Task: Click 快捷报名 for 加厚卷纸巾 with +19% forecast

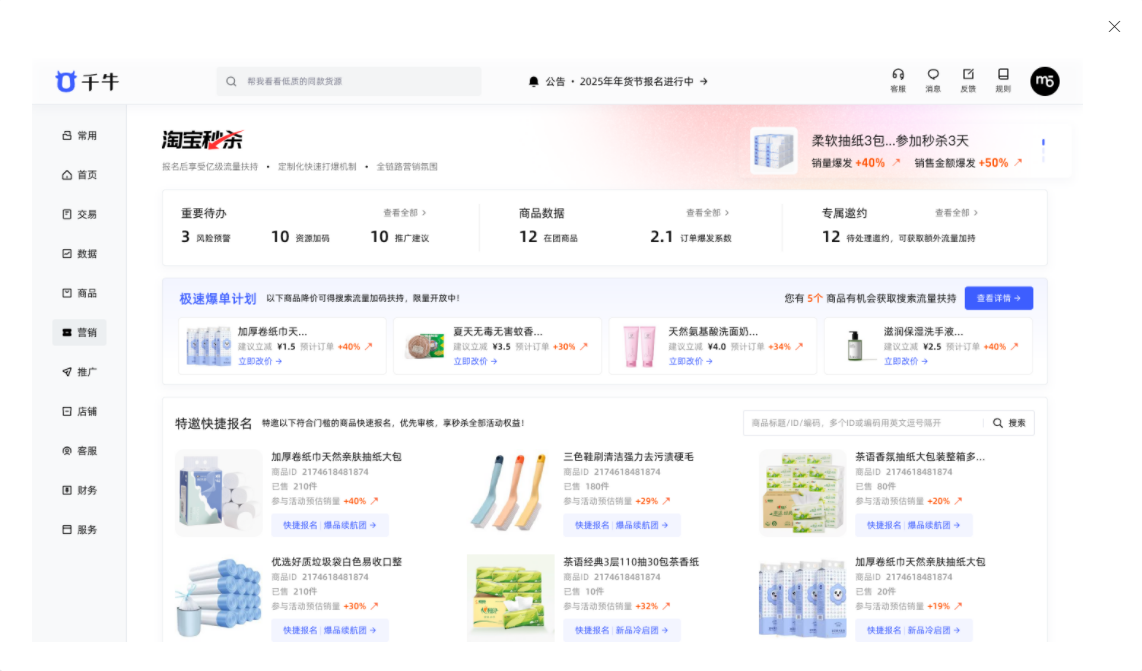Action: point(883,630)
